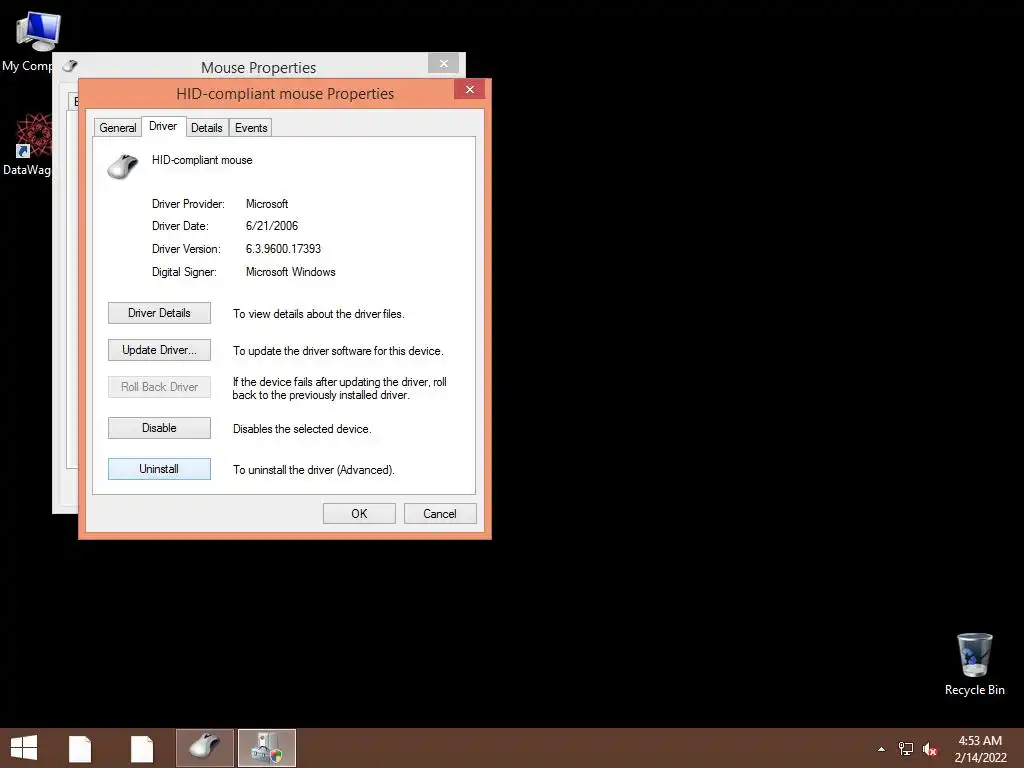The width and height of the screenshot is (1024, 768).
Task: Click the Disable device button
Action: 159,428
